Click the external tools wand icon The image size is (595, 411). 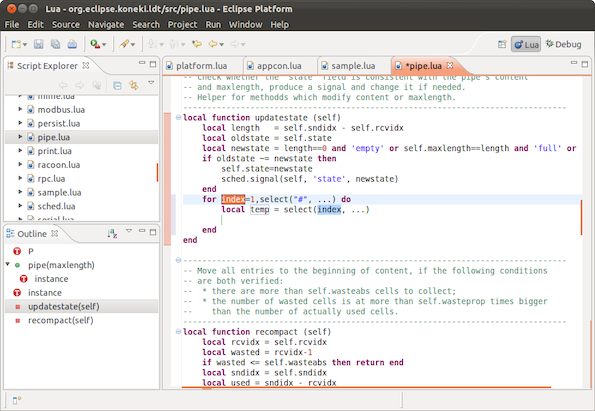124,44
